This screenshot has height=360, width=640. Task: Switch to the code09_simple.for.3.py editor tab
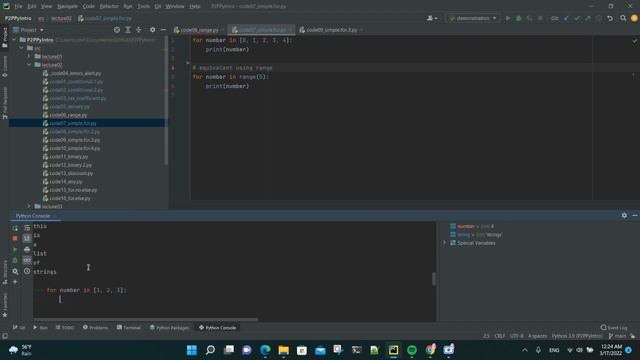tap(331, 30)
